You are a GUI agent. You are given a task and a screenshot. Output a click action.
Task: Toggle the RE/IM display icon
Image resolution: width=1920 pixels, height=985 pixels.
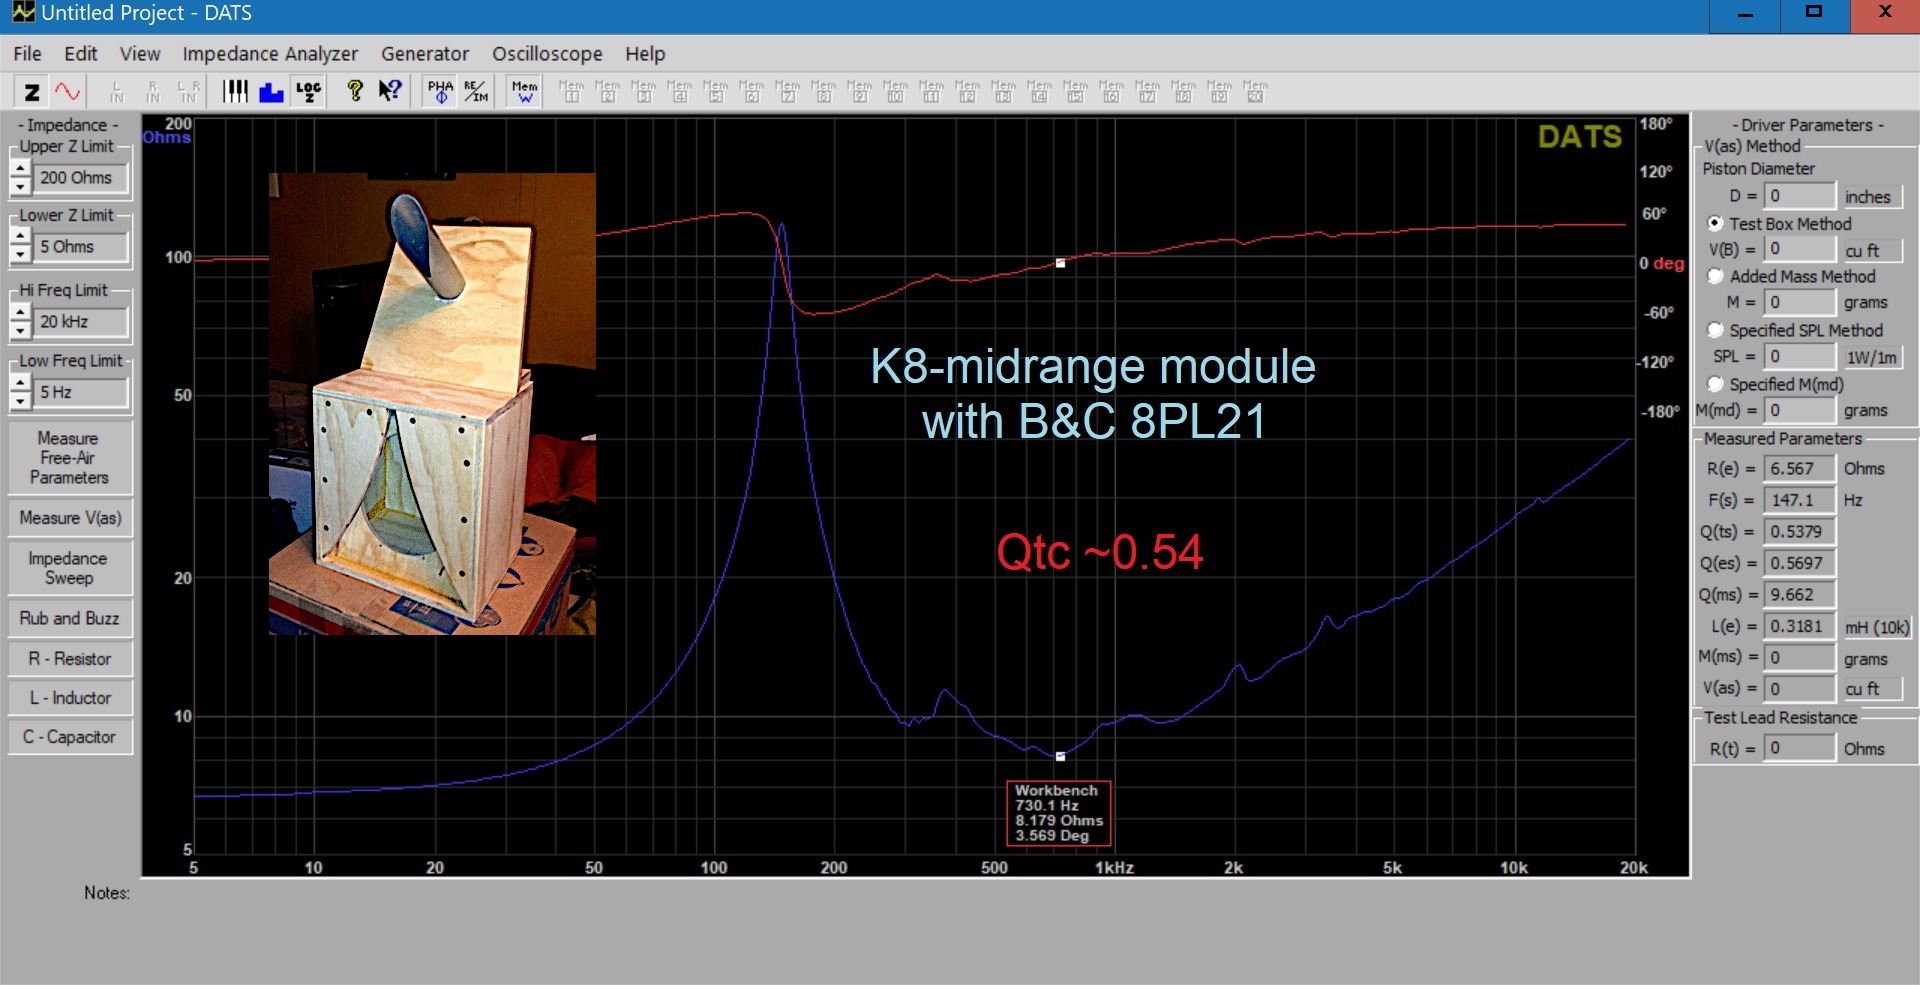tap(476, 92)
